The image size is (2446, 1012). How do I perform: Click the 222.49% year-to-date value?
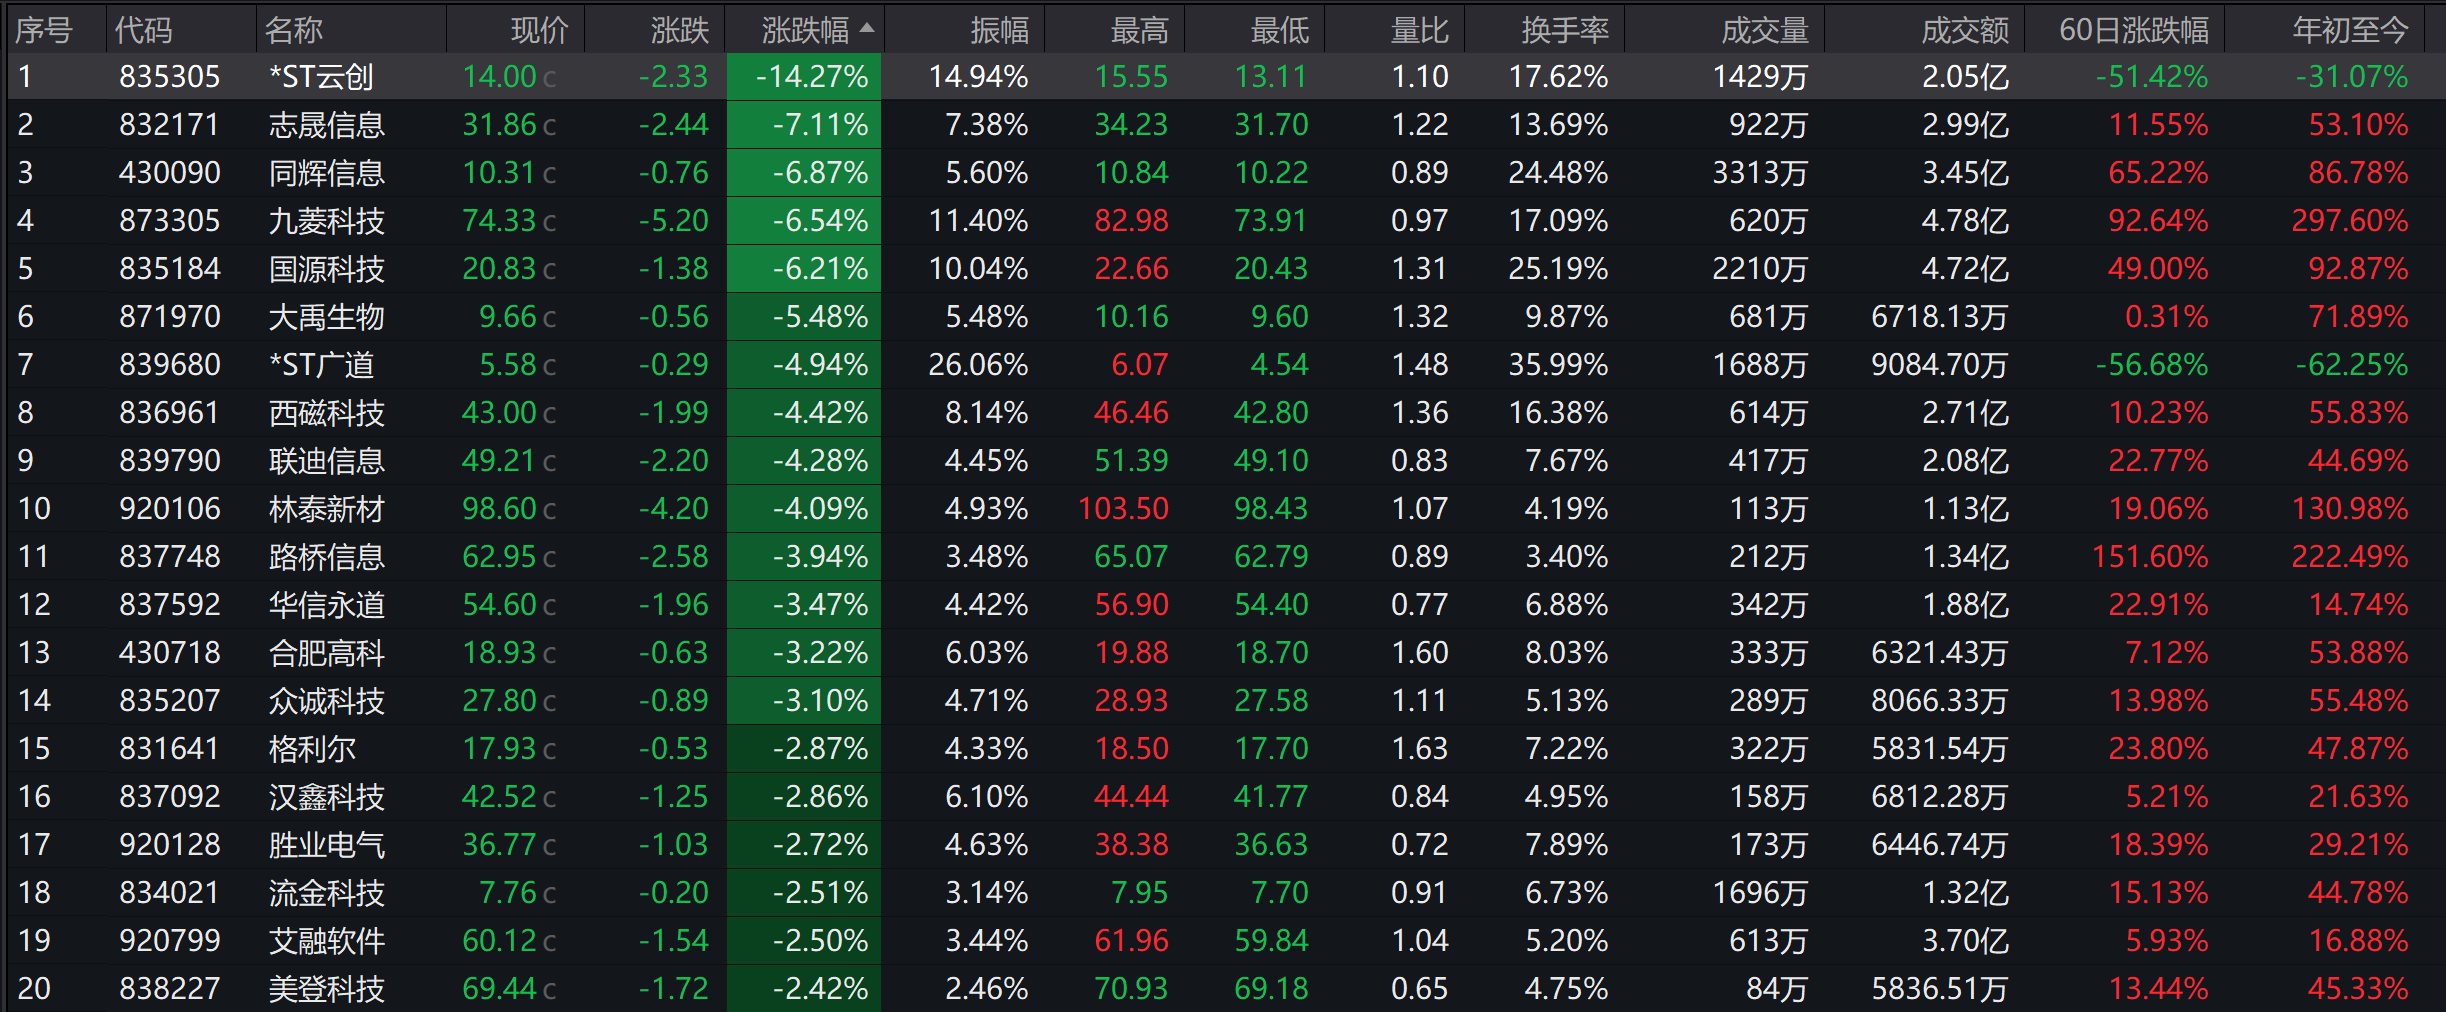pyautogui.click(x=2350, y=557)
